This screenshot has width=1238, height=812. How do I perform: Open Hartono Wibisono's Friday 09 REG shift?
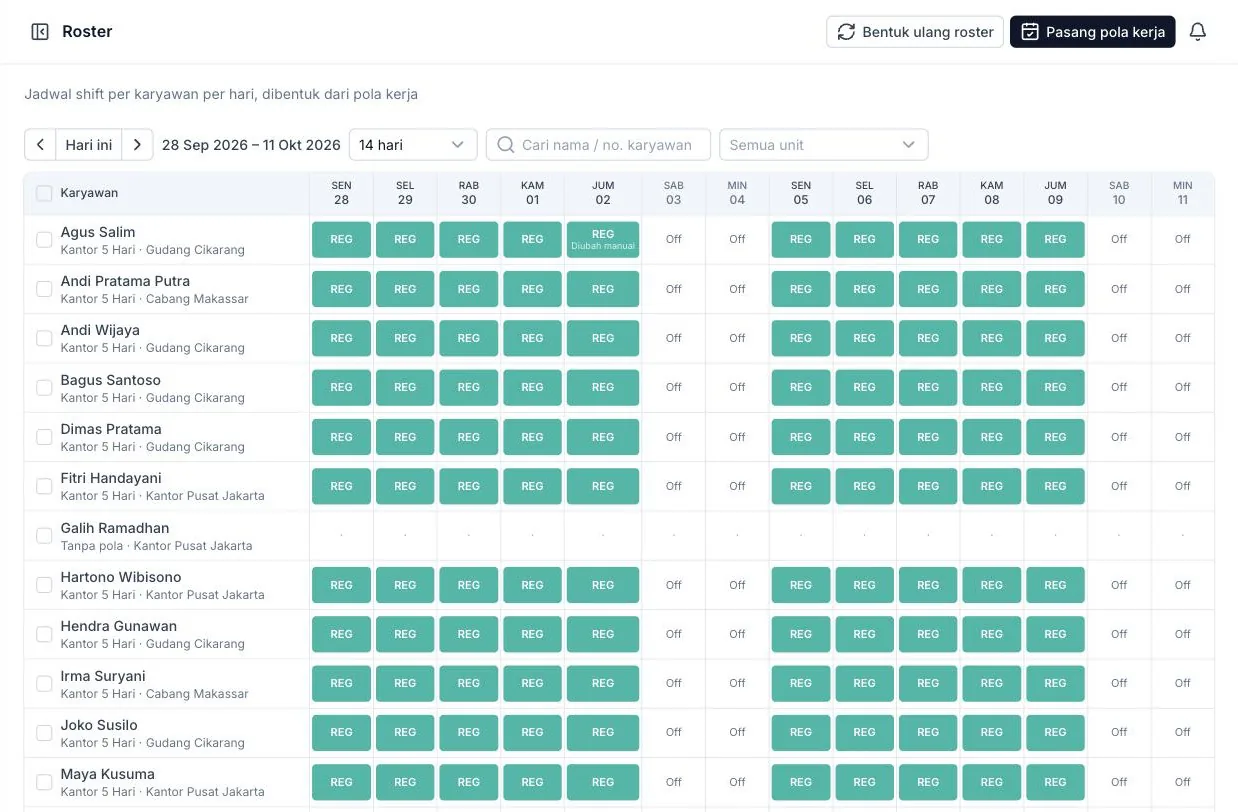click(x=1056, y=585)
